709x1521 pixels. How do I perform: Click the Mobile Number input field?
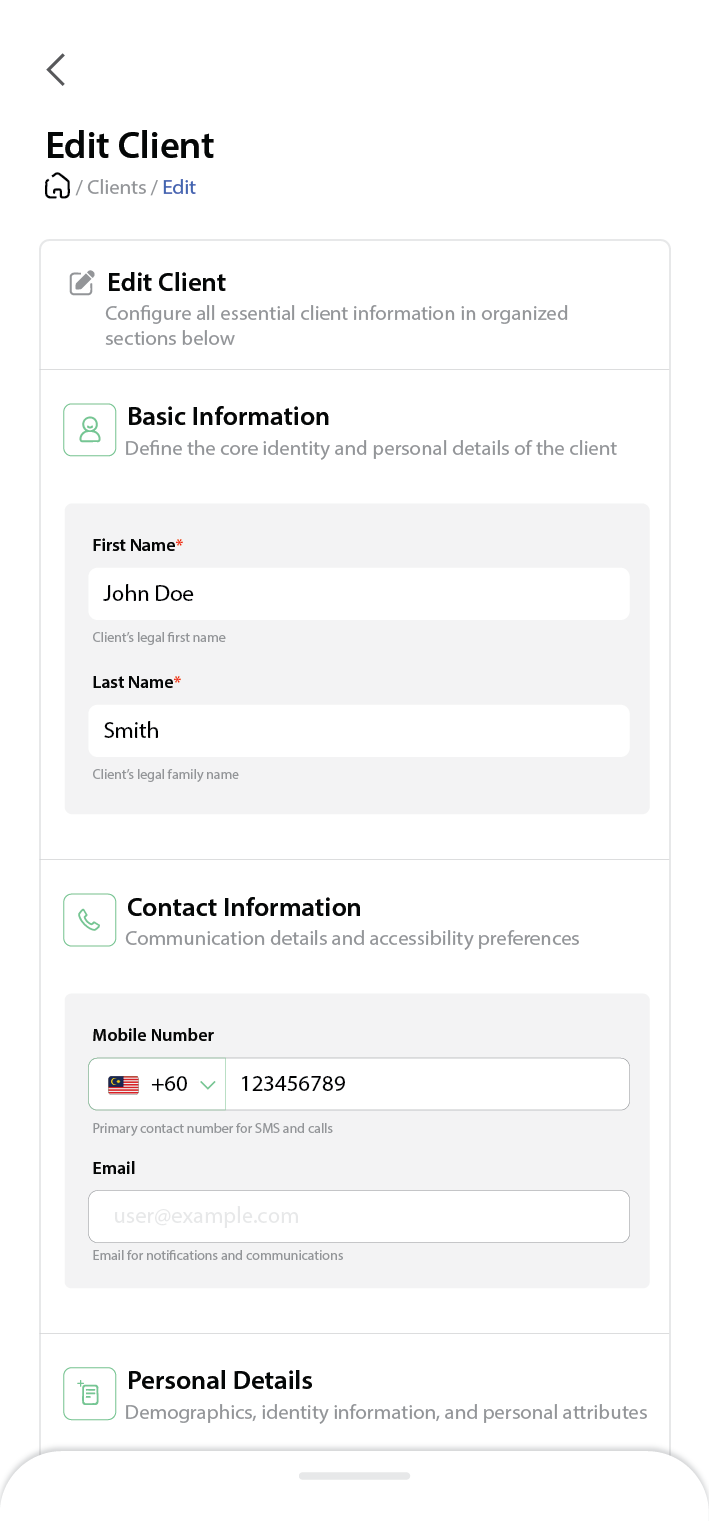(x=427, y=1085)
